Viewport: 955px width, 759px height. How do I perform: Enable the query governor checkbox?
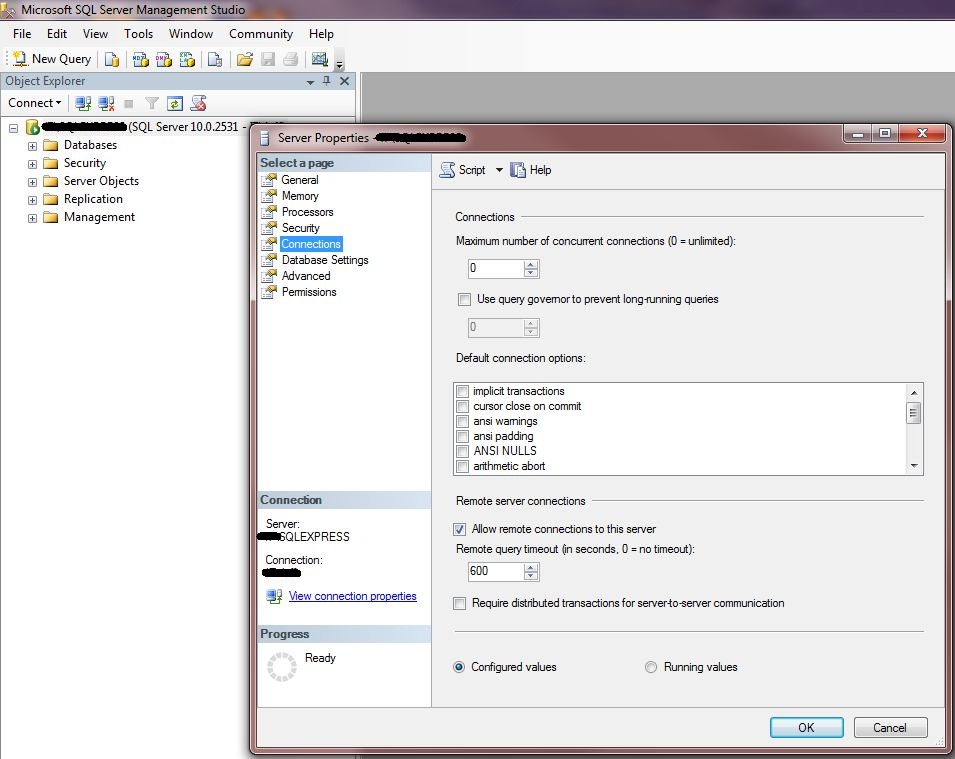(x=465, y=299)
